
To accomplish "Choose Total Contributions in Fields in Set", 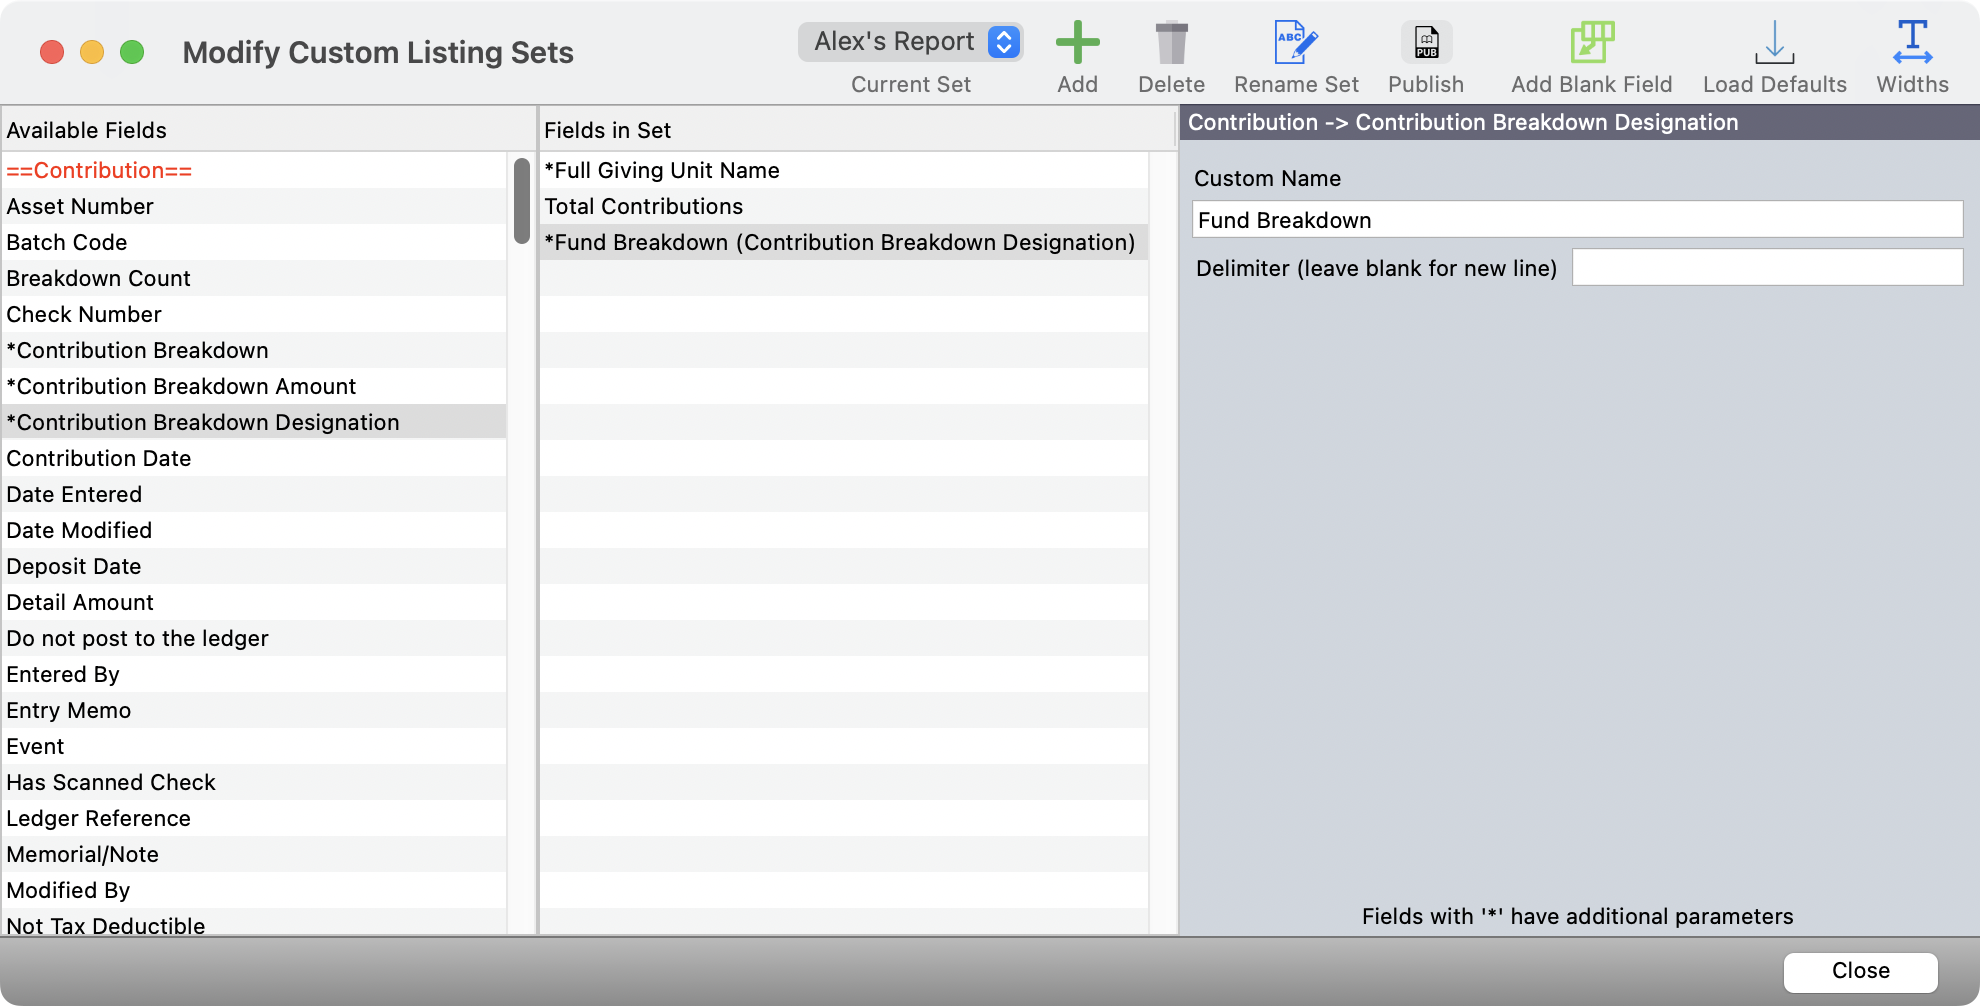I will (x=643, y=207).
